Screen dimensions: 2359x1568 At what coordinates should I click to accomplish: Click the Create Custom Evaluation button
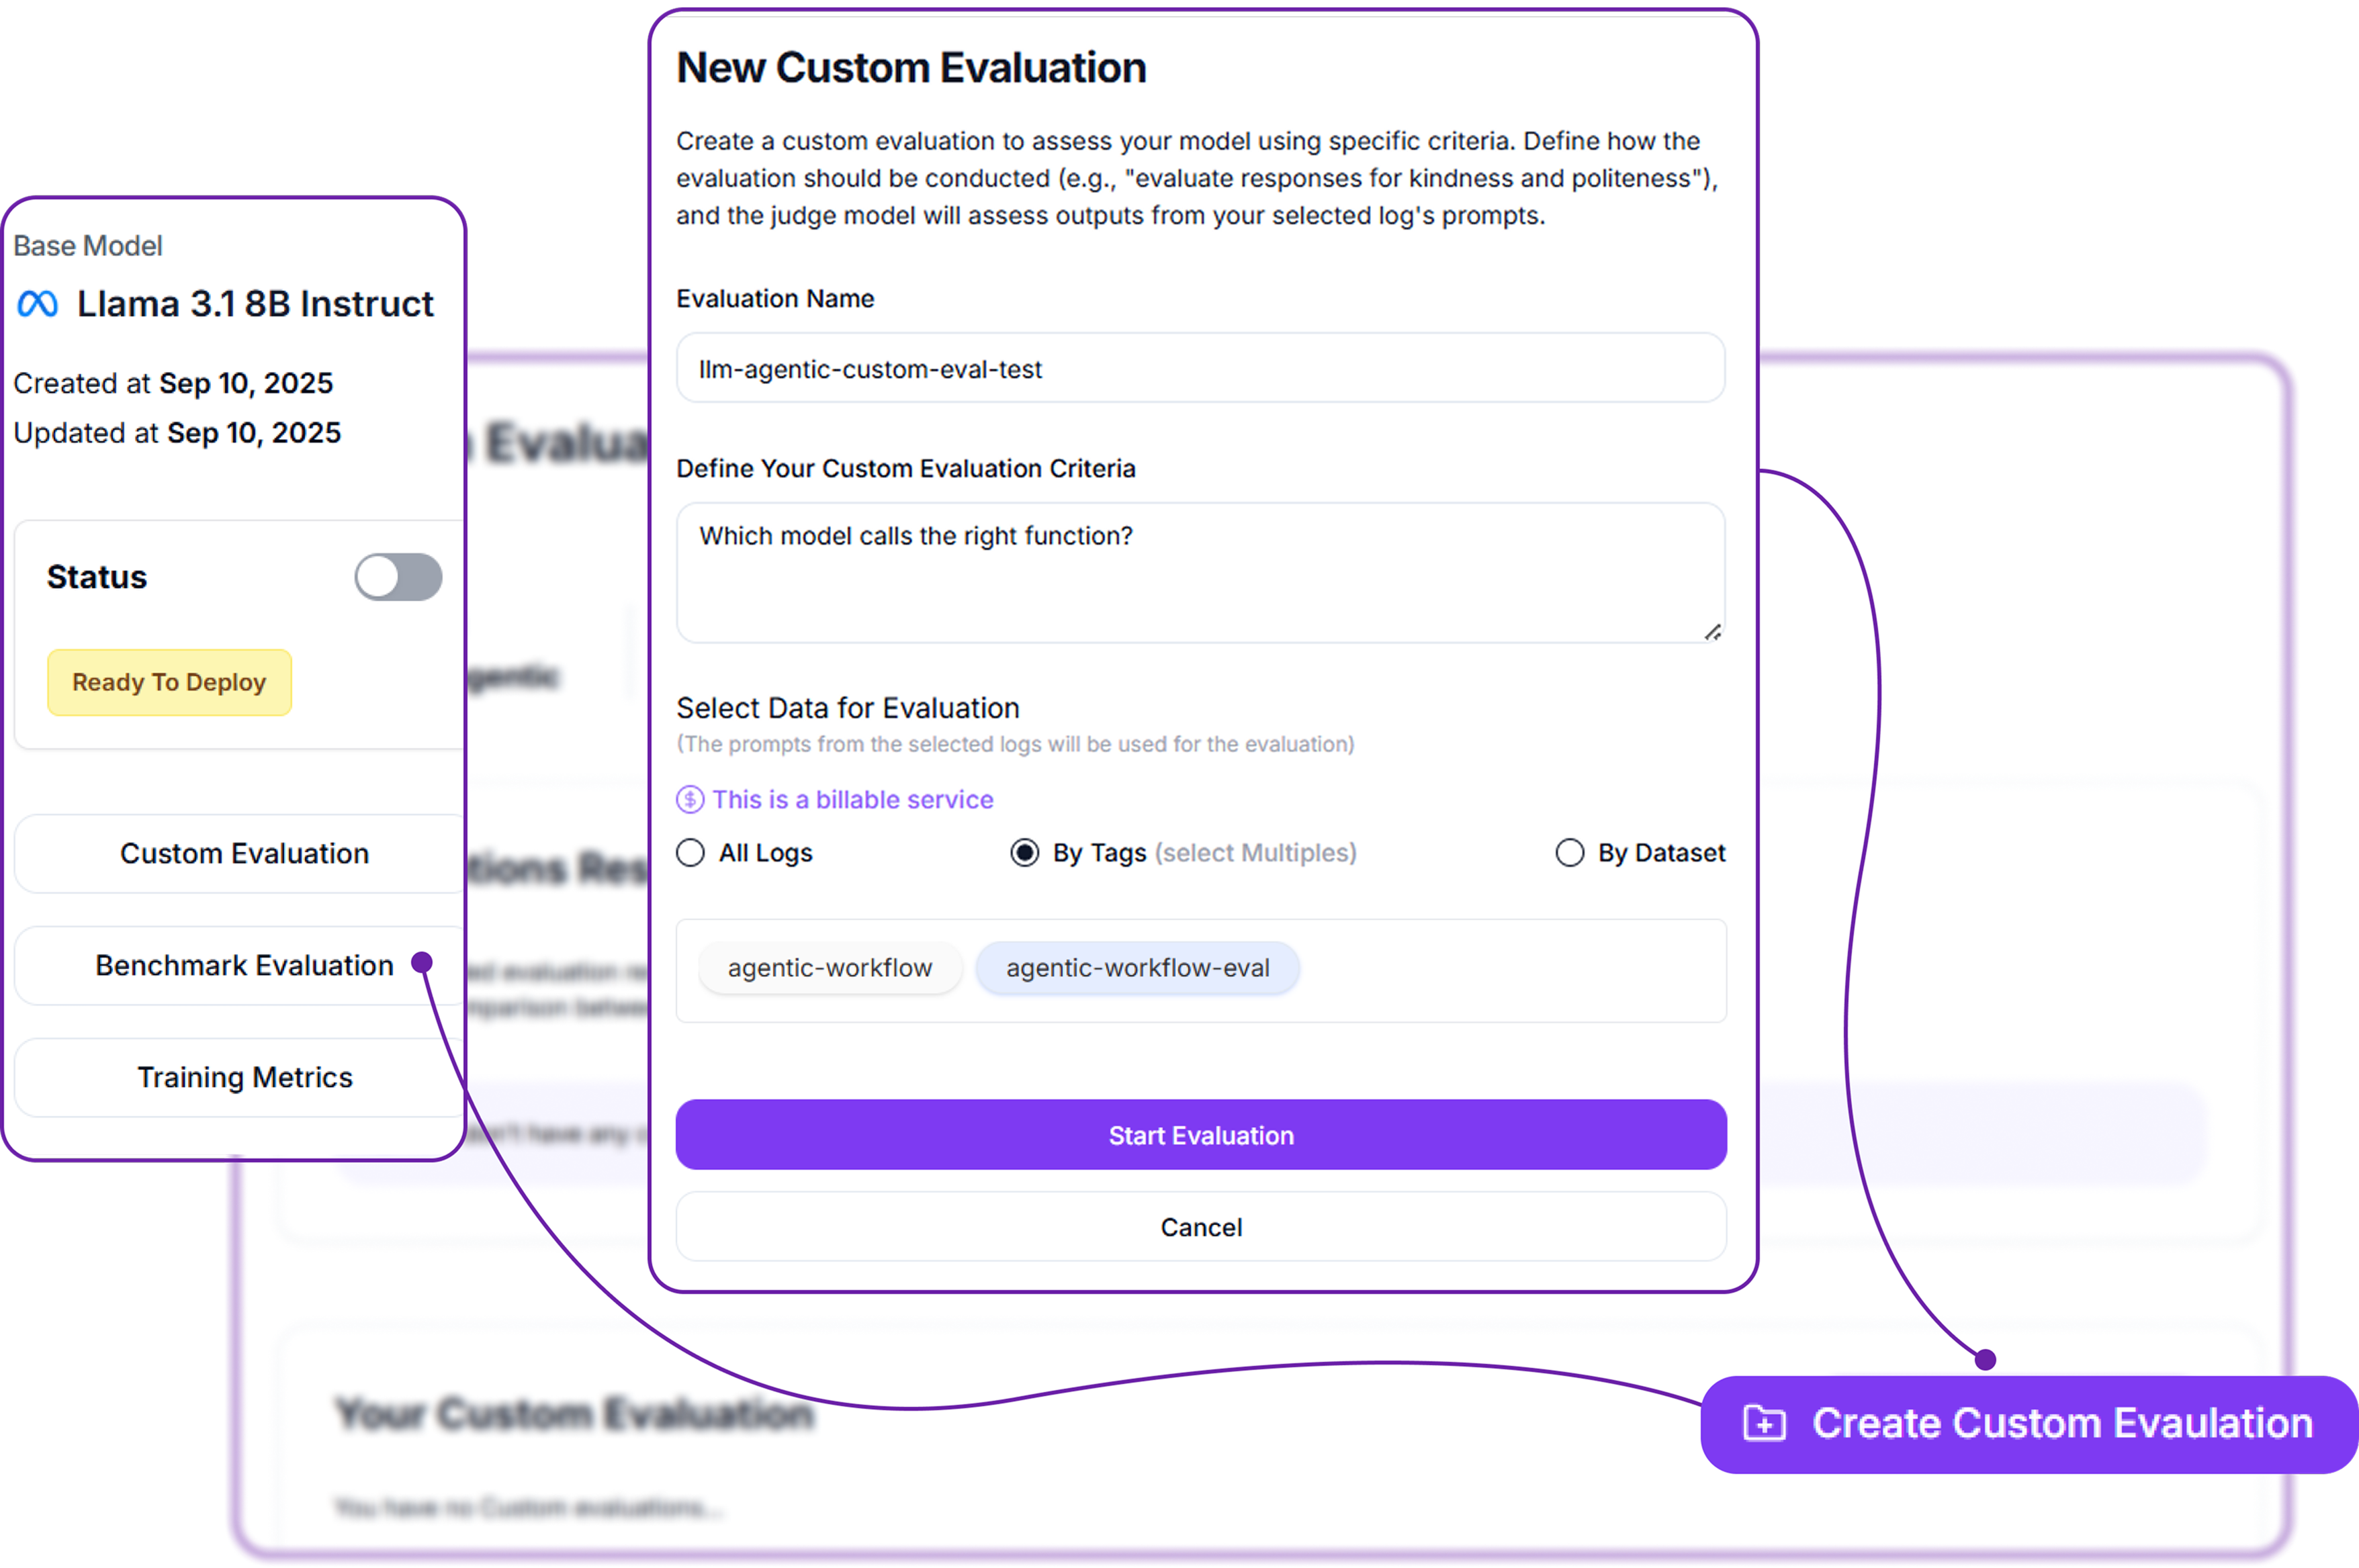(x=2030, y=1424)
